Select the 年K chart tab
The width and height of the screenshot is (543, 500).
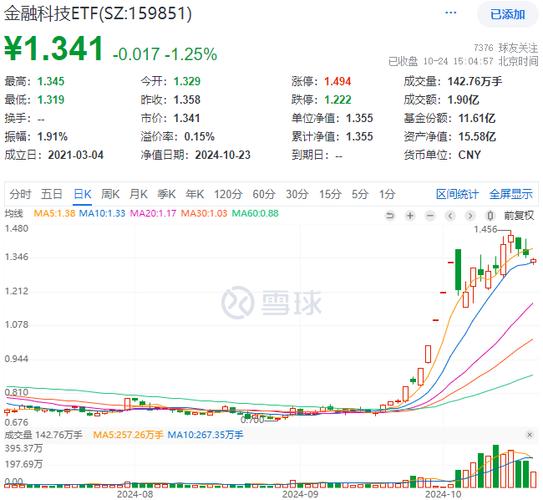[195, 194]
